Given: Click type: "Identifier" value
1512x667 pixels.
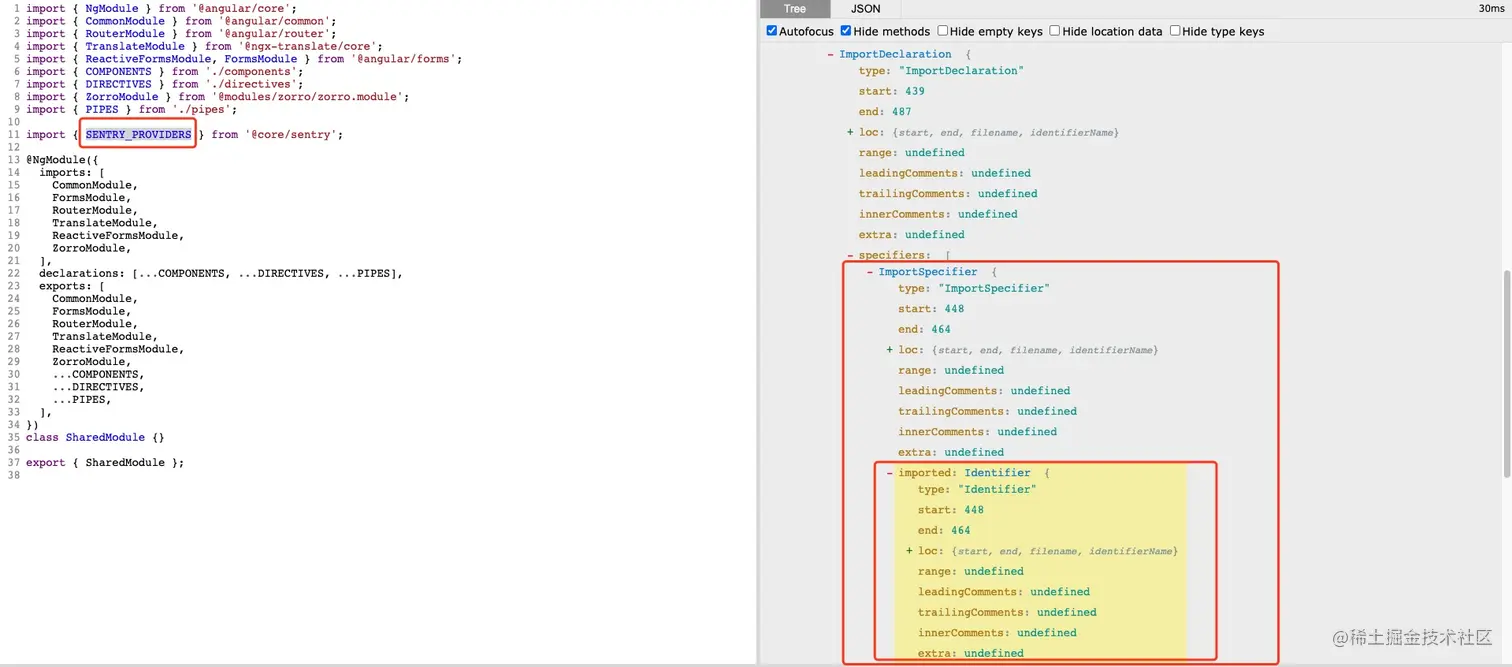Looking at the screenshot, I should (x=997, y=489).
